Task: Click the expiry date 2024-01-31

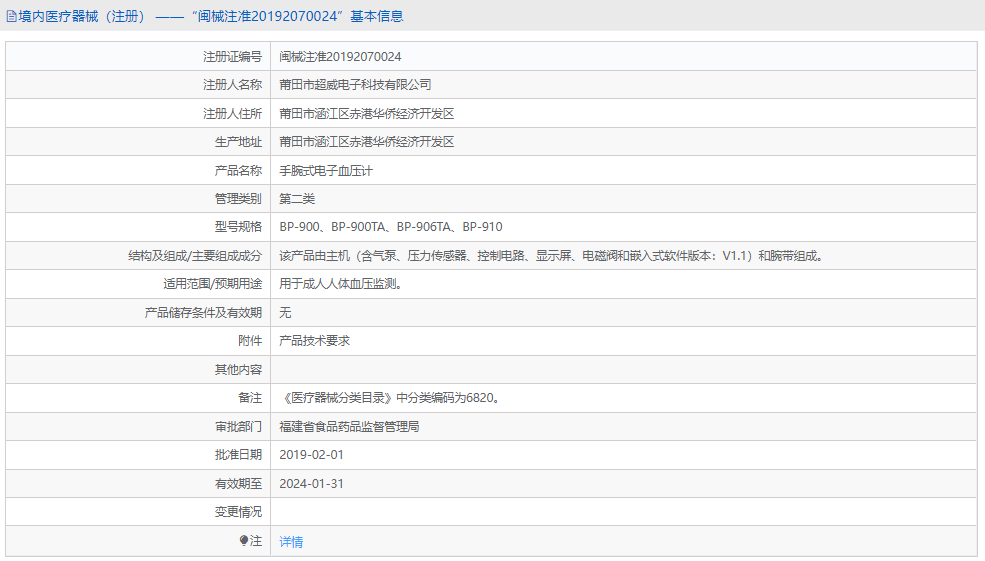Action: (x=312, y=483)
